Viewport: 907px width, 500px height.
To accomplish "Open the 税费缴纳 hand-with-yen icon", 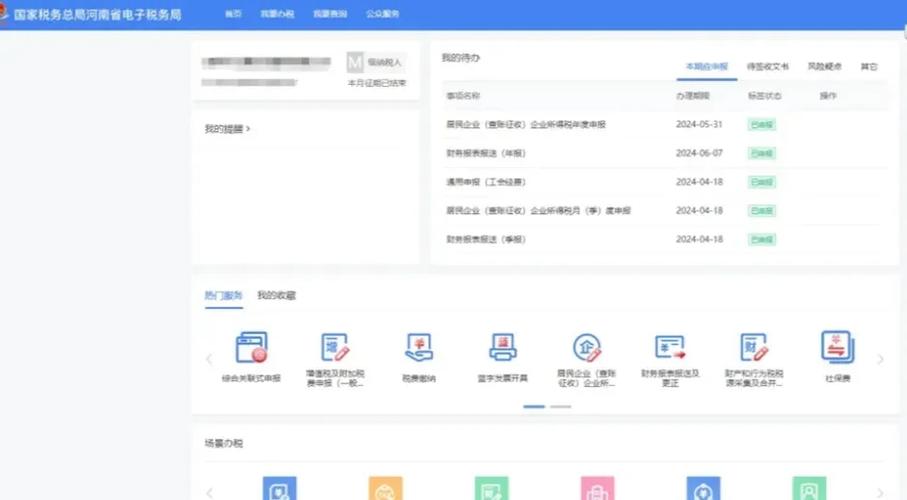I will (419, 347).
